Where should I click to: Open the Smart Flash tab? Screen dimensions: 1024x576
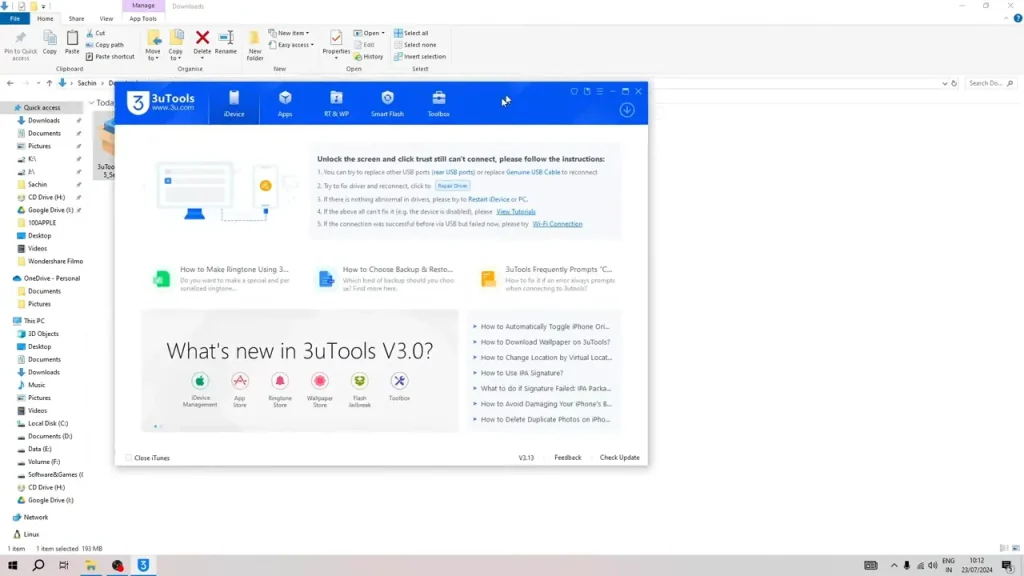pyautogui.click(x=387, y=104)
